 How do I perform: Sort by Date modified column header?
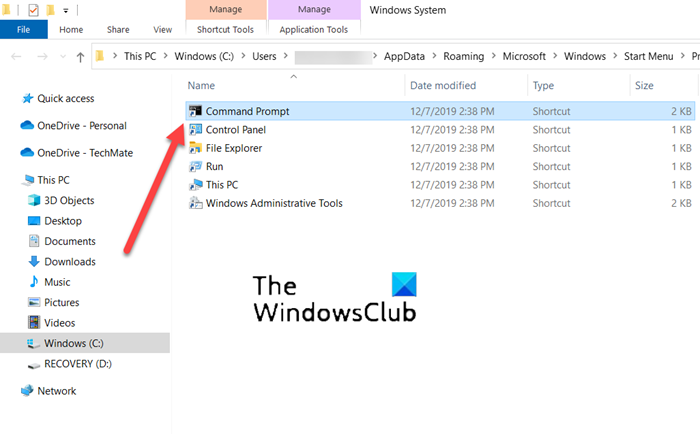(x=443, y=85)
